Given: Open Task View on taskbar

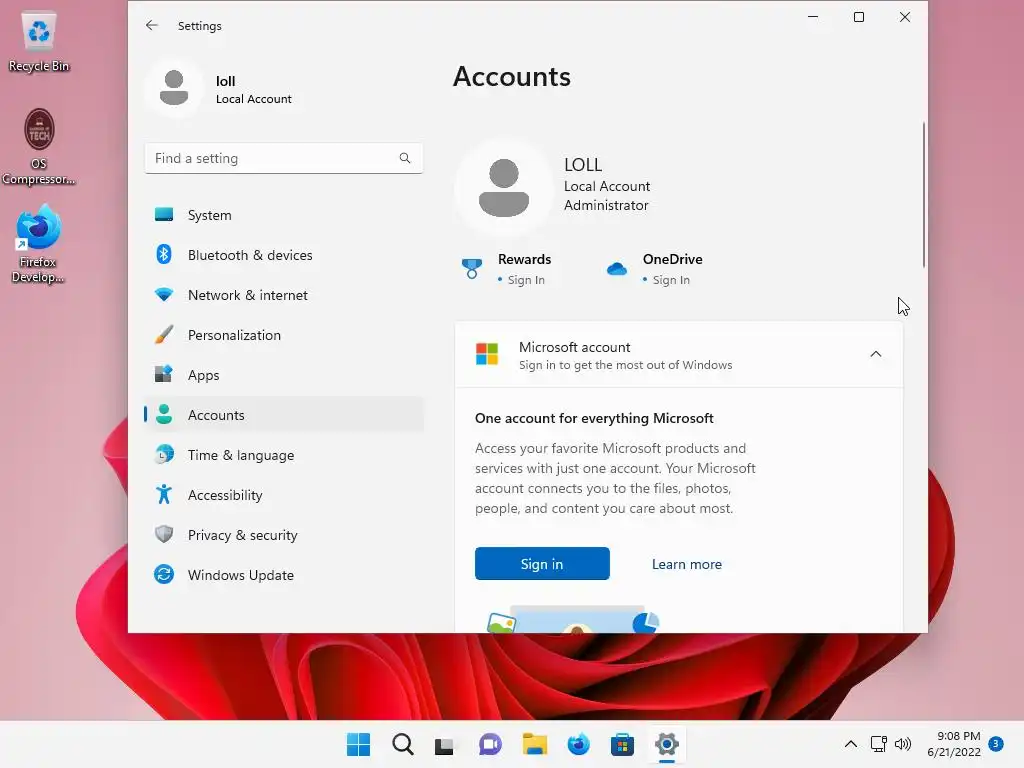Looking at the screenshot, I should point(444,744).
